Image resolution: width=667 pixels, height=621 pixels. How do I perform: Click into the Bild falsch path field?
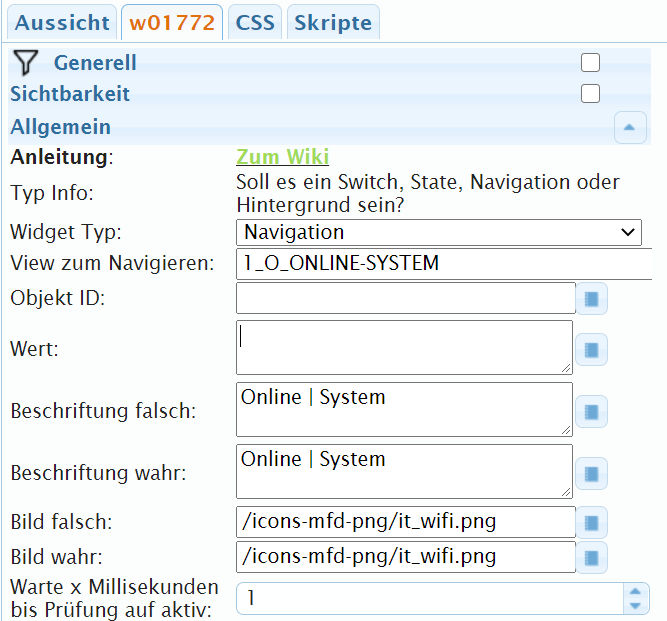(406, 521)
